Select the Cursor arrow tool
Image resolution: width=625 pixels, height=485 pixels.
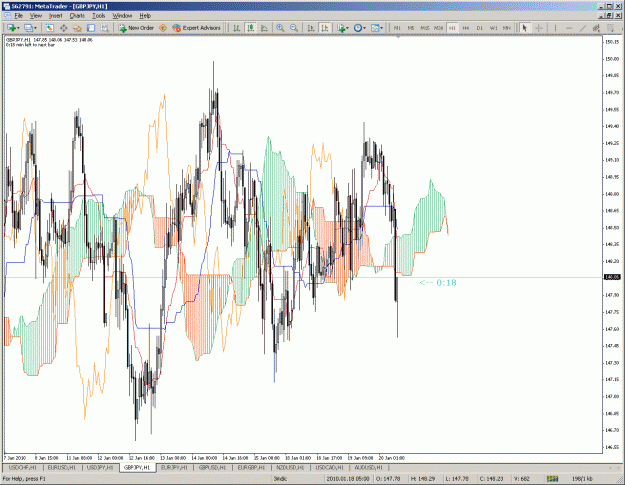pyautogui.click(x=525, y=28)
